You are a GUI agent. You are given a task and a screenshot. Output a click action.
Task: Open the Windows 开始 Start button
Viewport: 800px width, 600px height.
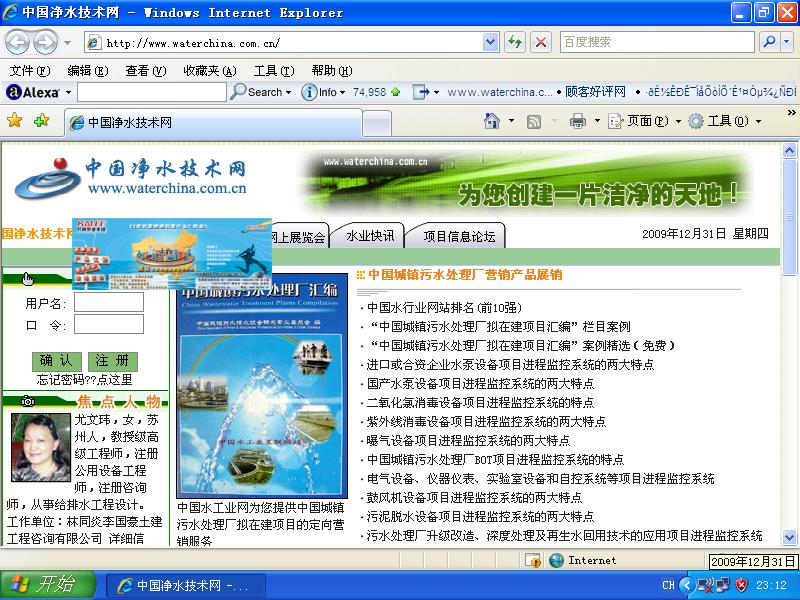point(48,585)
